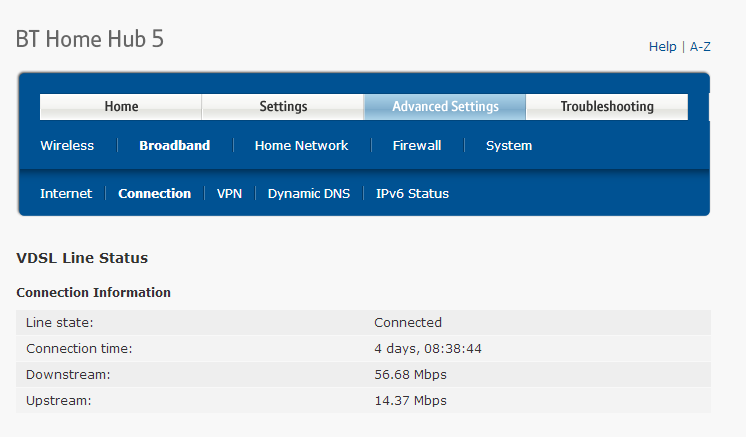The height and width of the screenshot is (437, 746).
Task: Switch to the Settings tab
Action: pos(283,107)
